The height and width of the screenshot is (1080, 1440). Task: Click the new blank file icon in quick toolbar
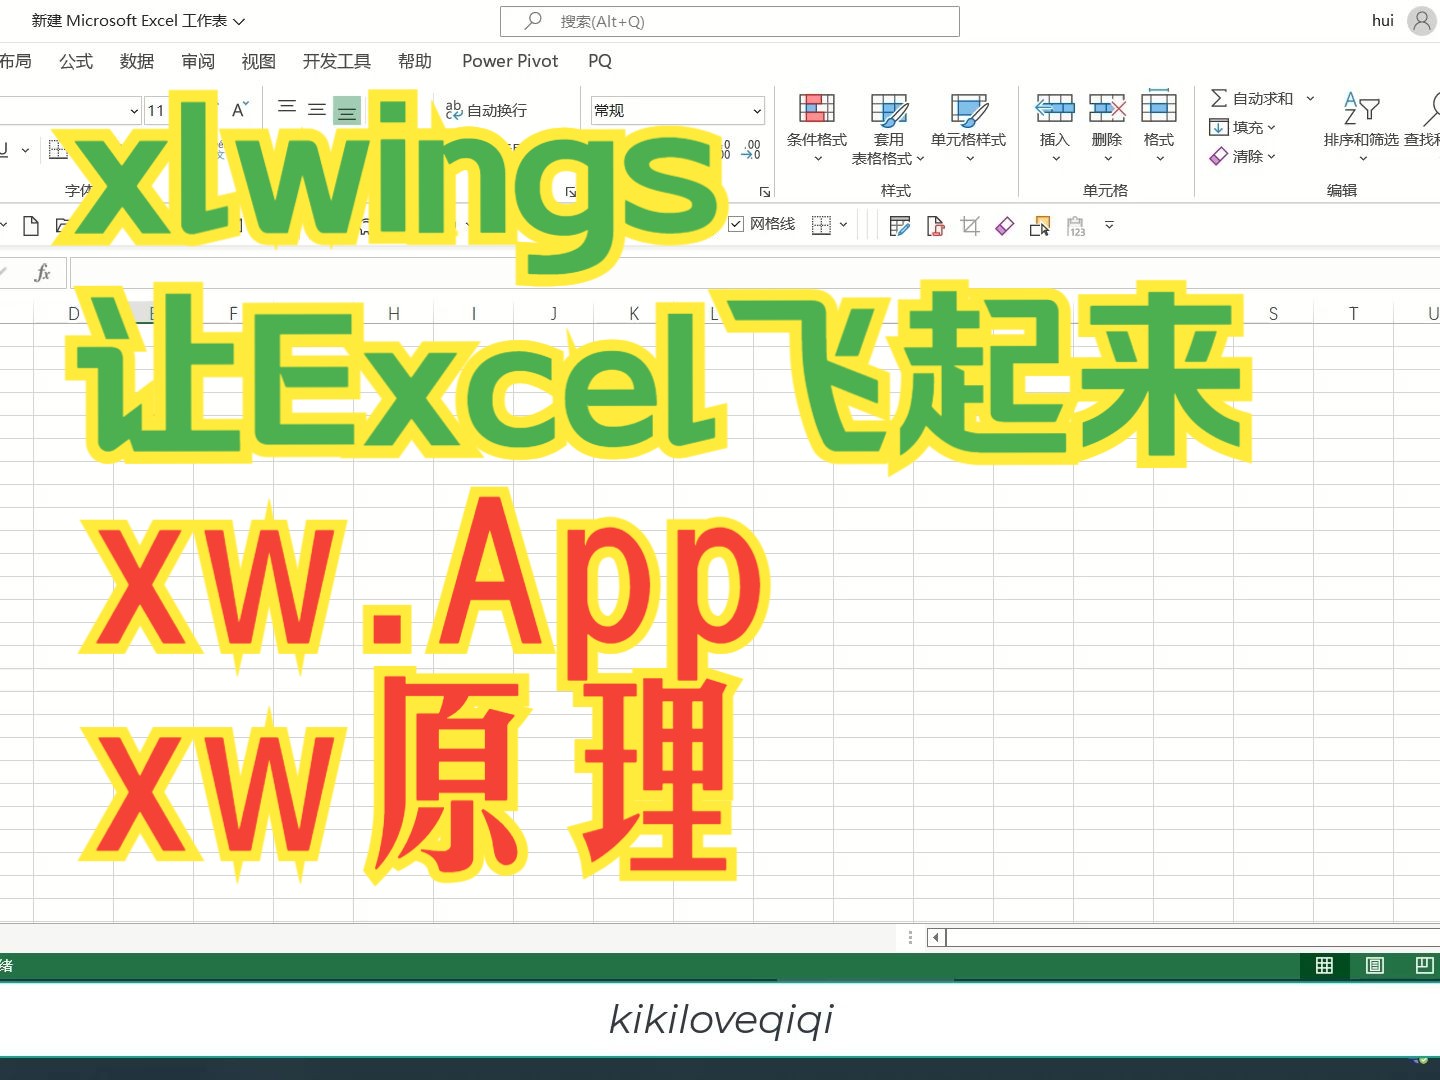[31, 226]
